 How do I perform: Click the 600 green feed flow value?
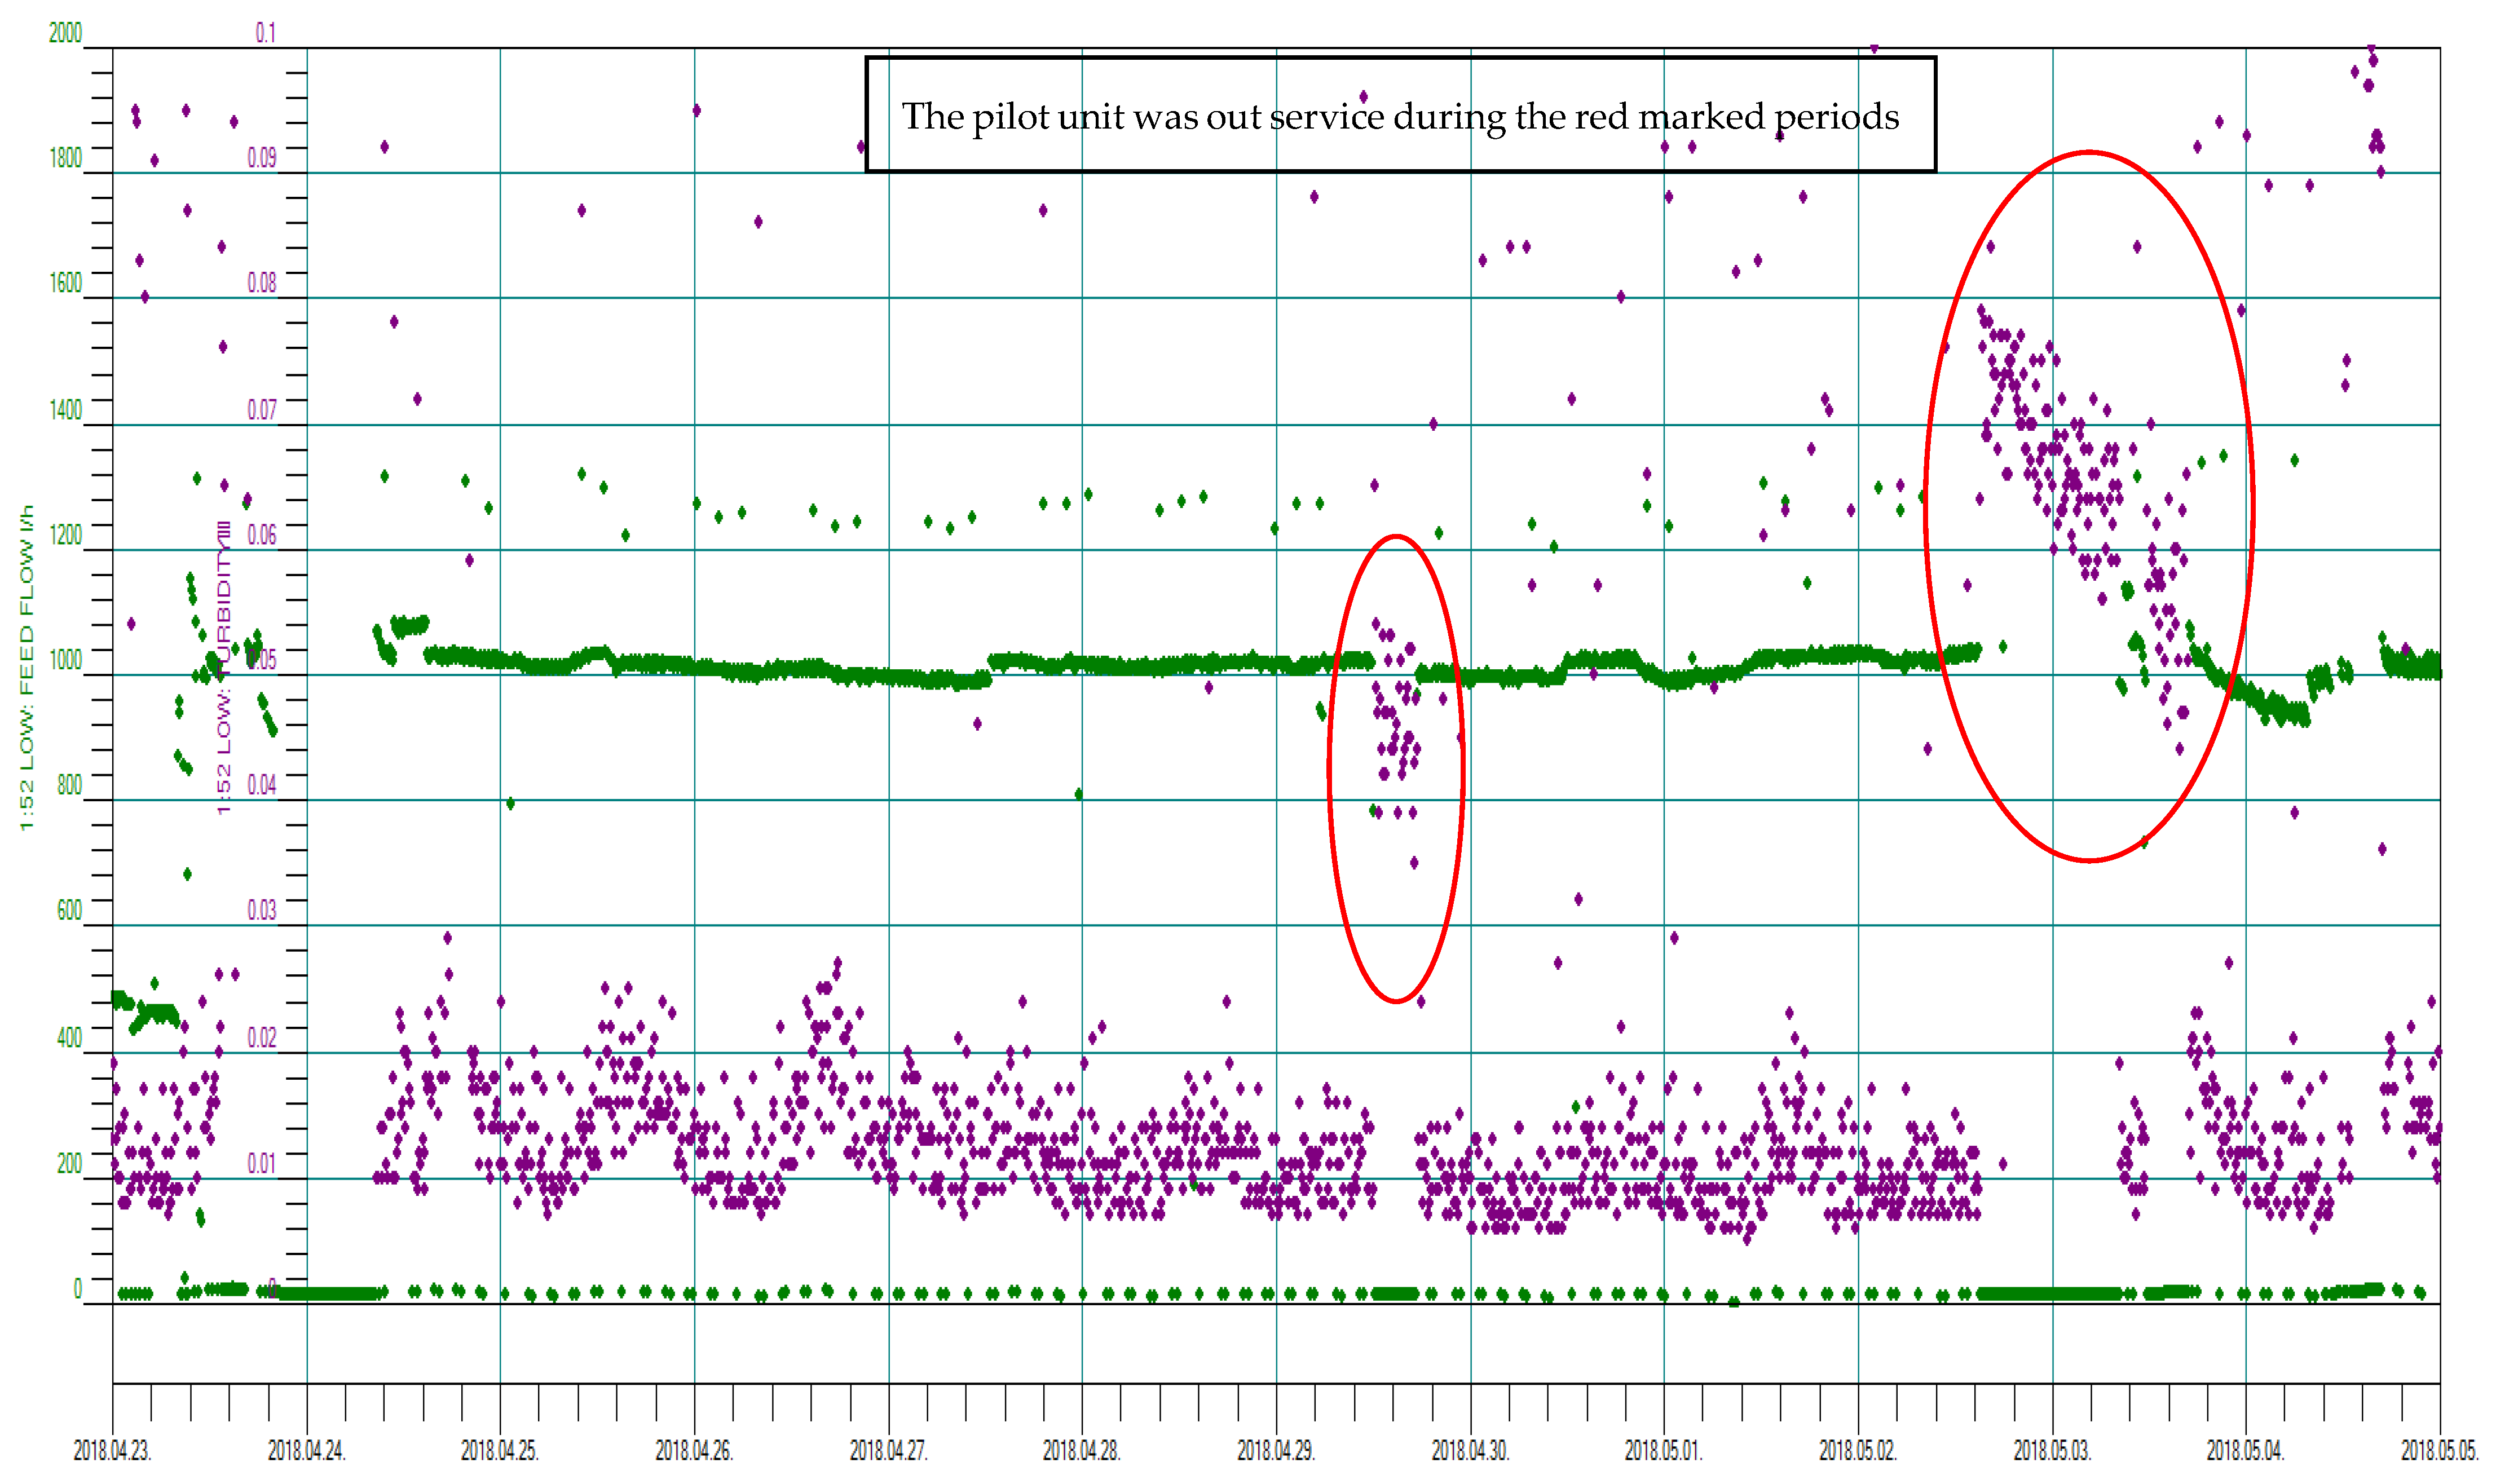tap(69, 909)
